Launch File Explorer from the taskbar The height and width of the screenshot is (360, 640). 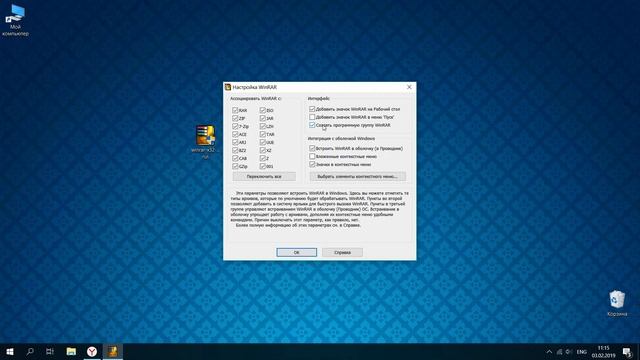(x=71, y=351)
